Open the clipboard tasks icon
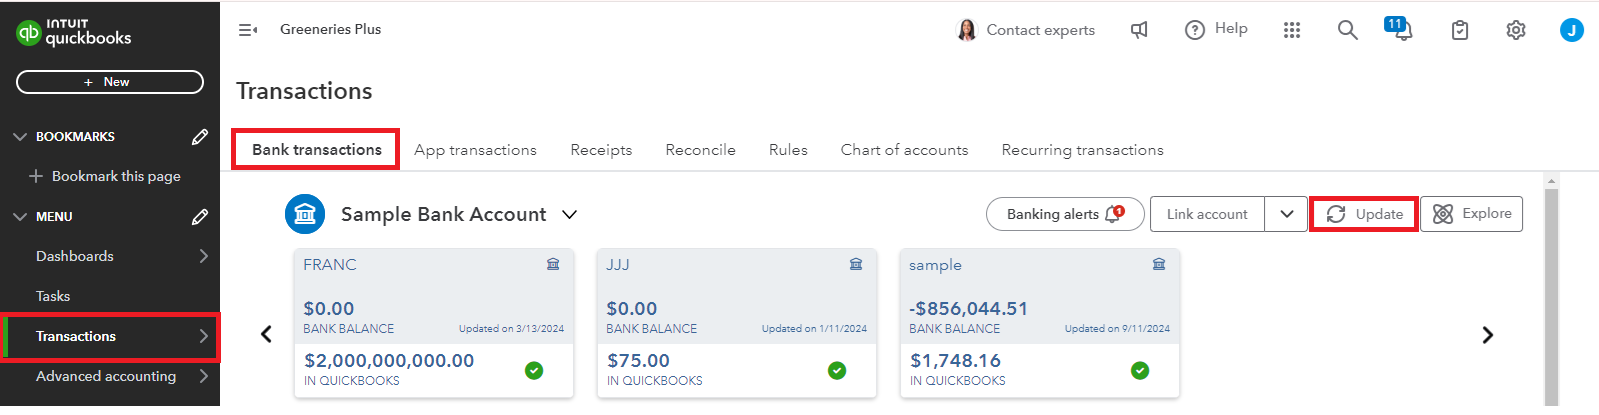The height and width of the screenshot is (415, 1599). tap(1460, 30)
